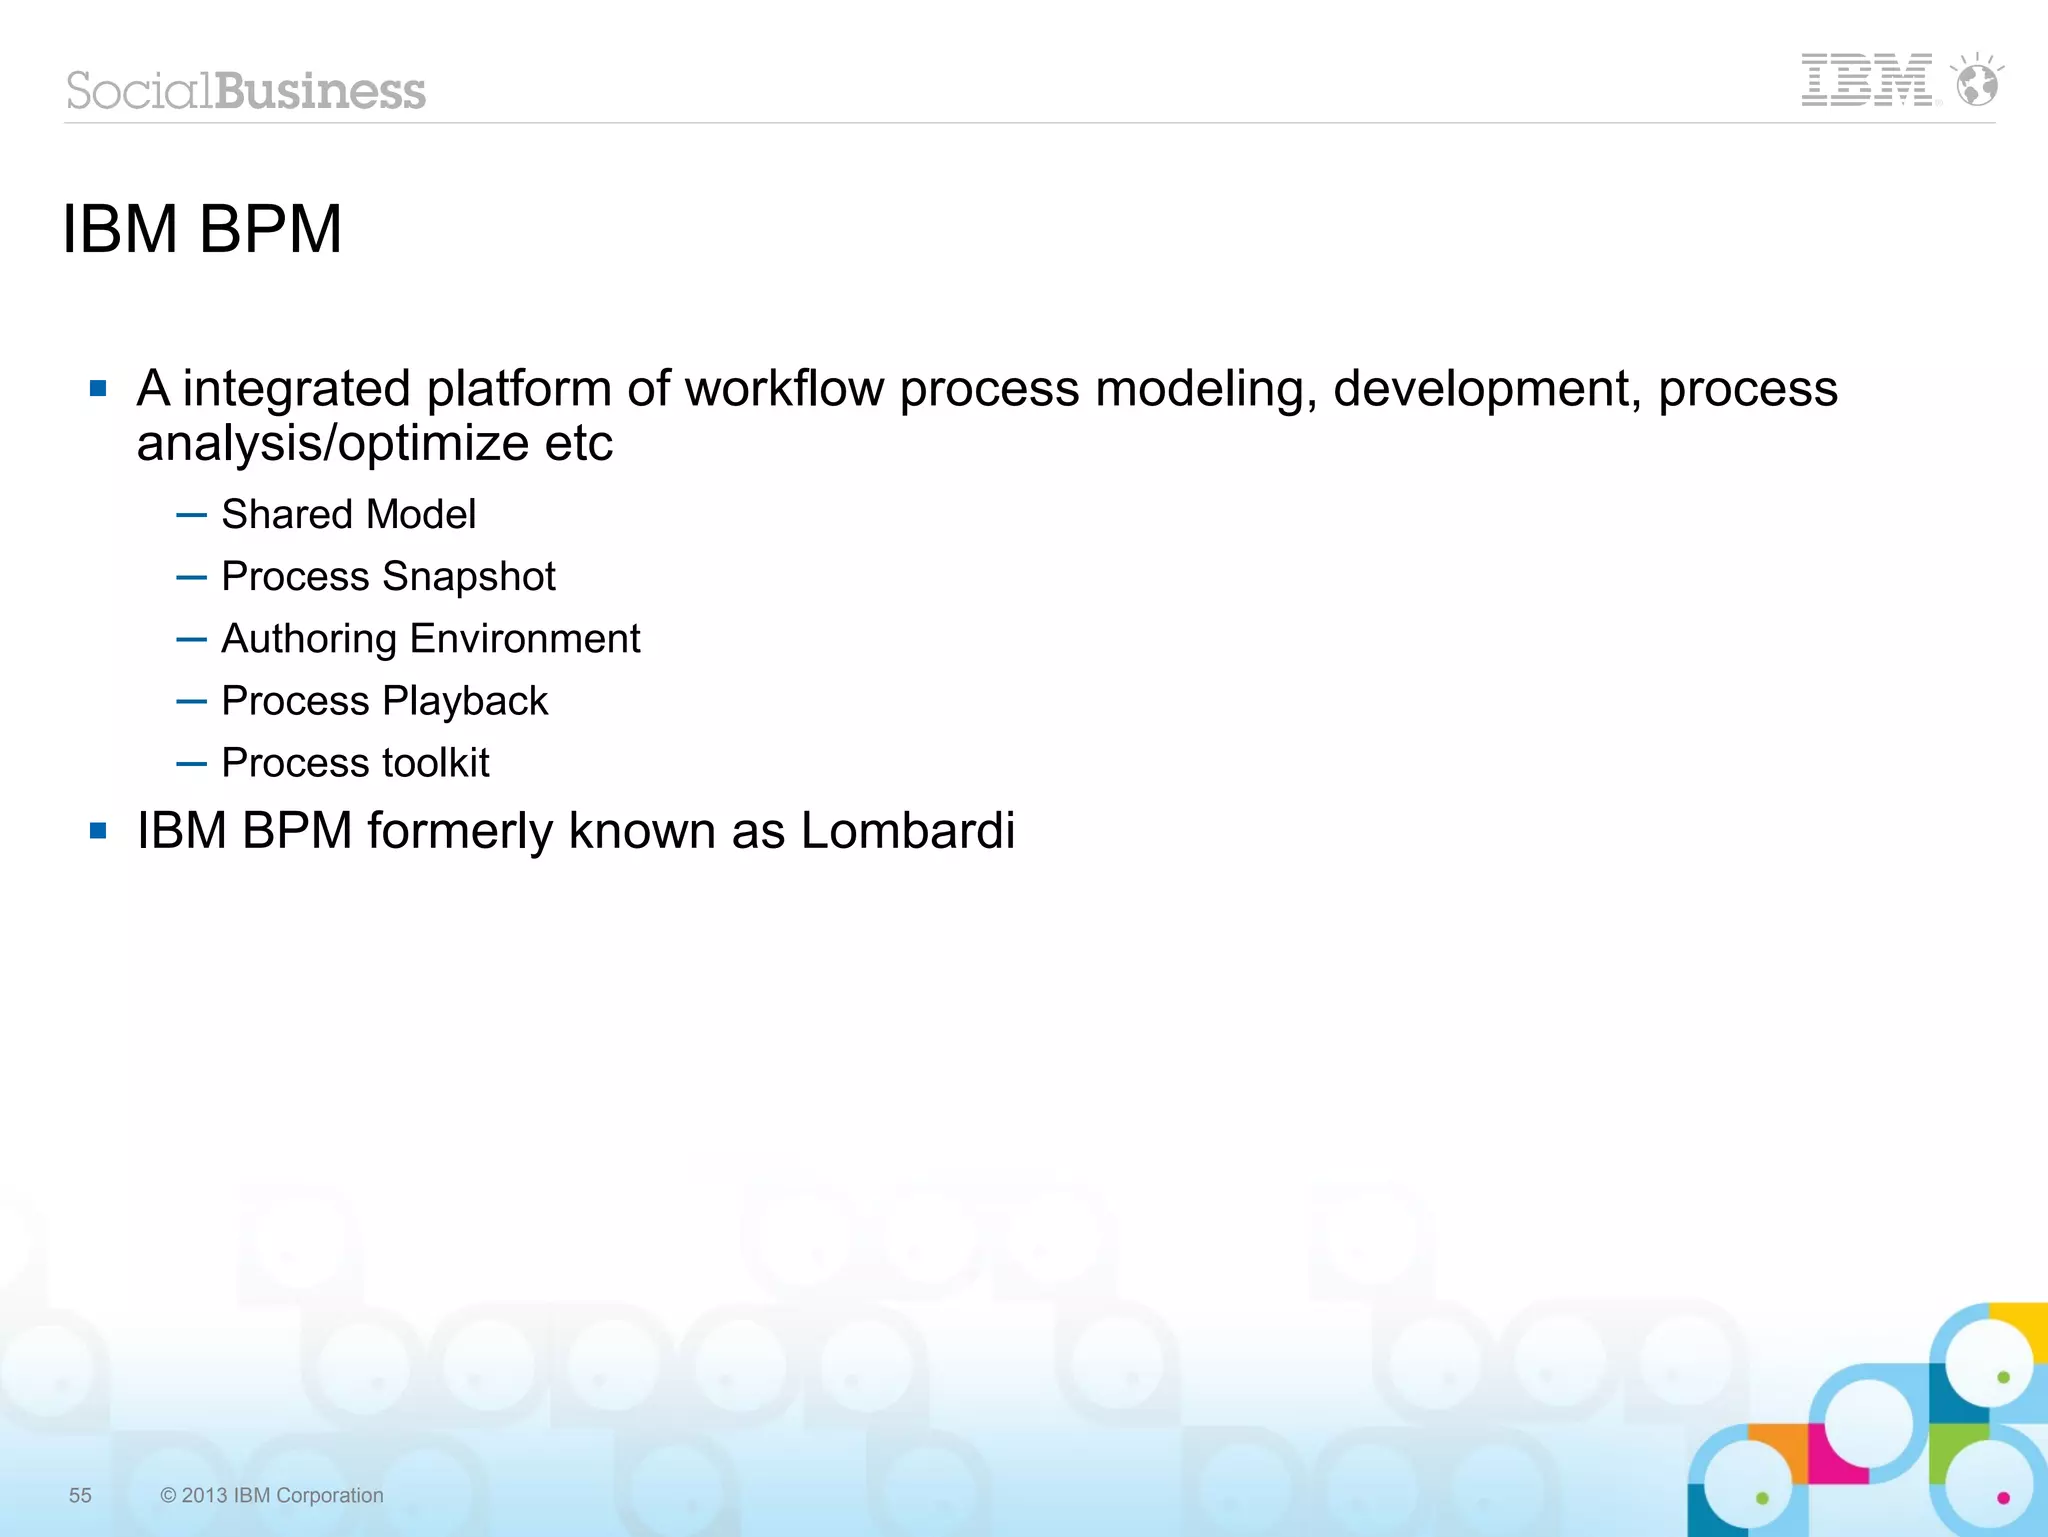Viewport: 2048px width, 1537px height.
Task: Click 'IBM BPM formerly known as Lombardi'
Action: click(576, 831)
